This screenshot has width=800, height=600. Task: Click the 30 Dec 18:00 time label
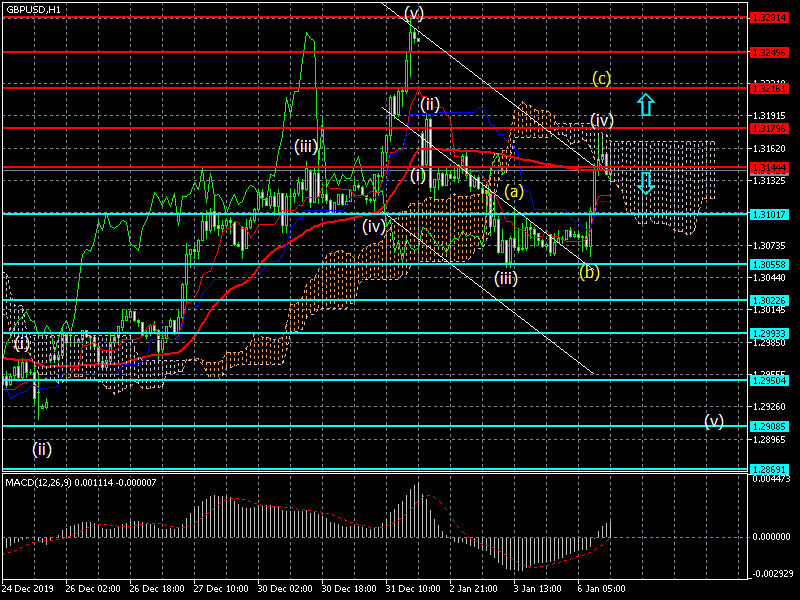[x=349, y=588]
